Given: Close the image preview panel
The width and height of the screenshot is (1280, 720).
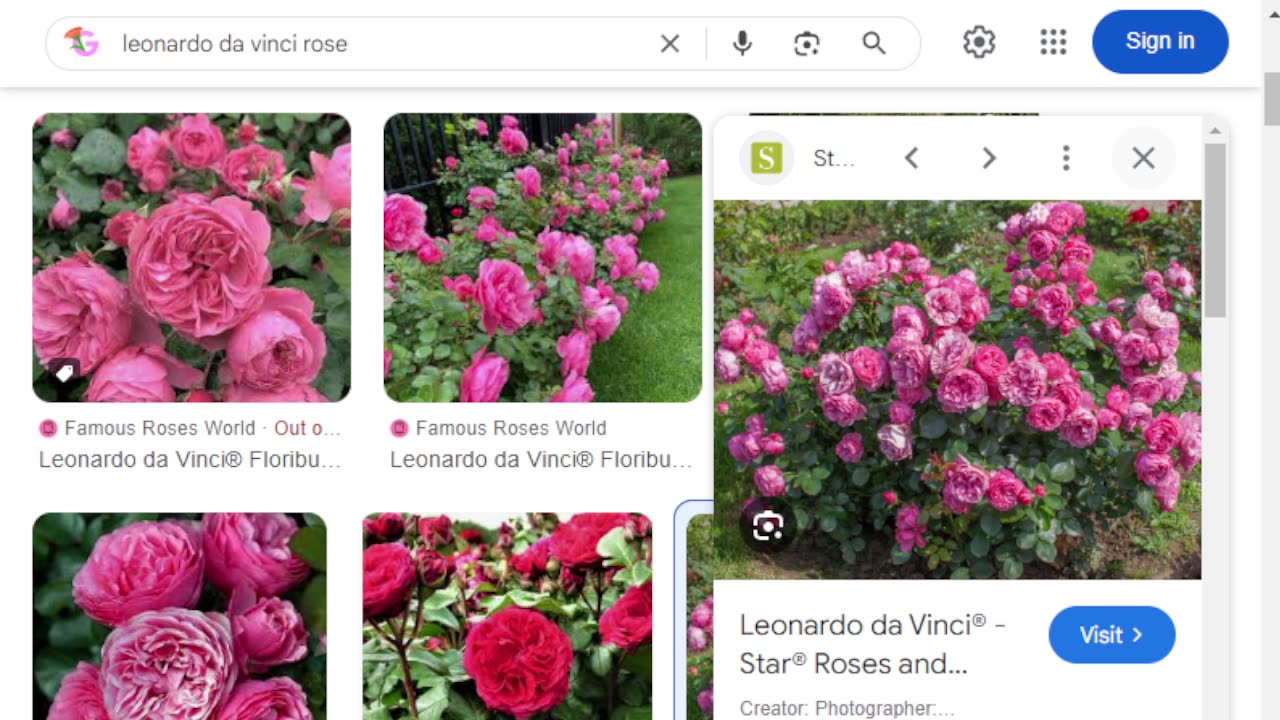Looking at the screenshot, I should [1143, 158].
